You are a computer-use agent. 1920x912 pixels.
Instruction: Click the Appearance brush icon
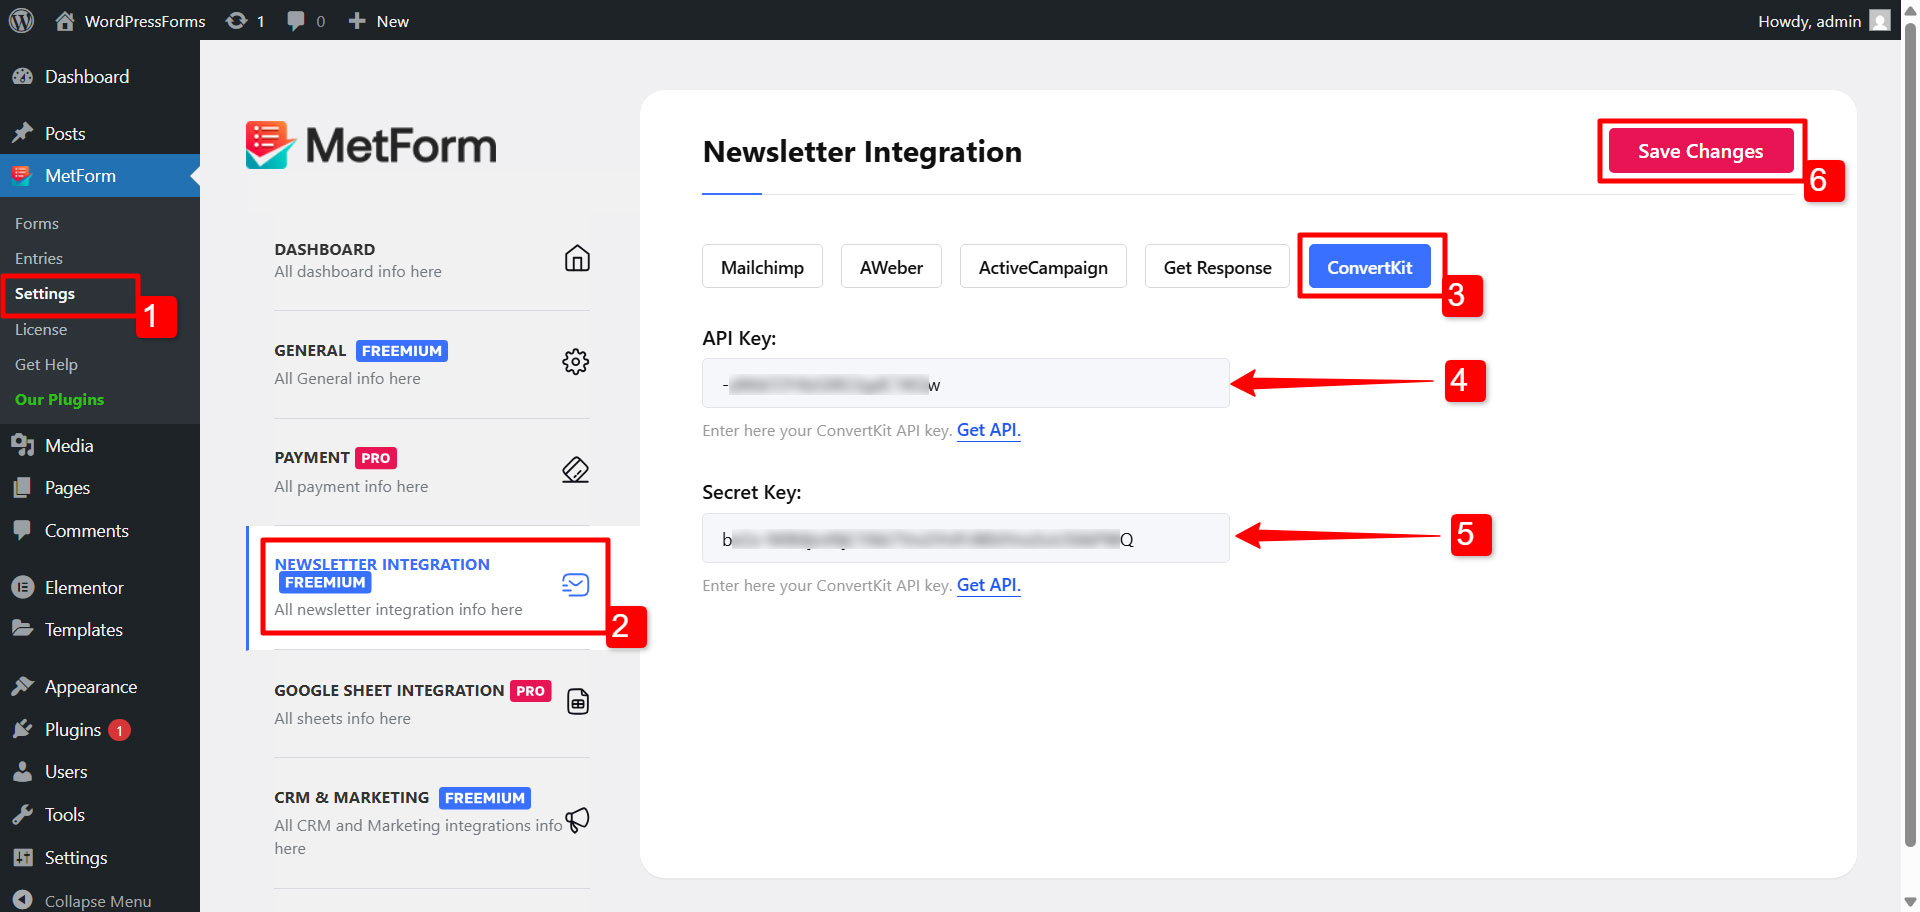click(x=22, y=687)
